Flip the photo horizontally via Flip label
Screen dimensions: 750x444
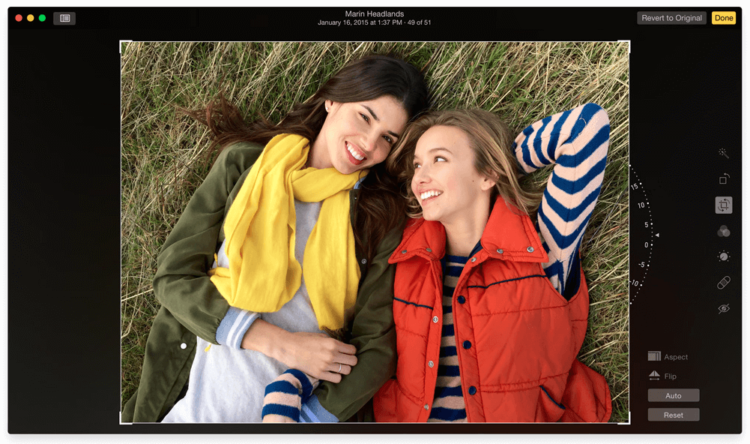(x=670, y=377)
